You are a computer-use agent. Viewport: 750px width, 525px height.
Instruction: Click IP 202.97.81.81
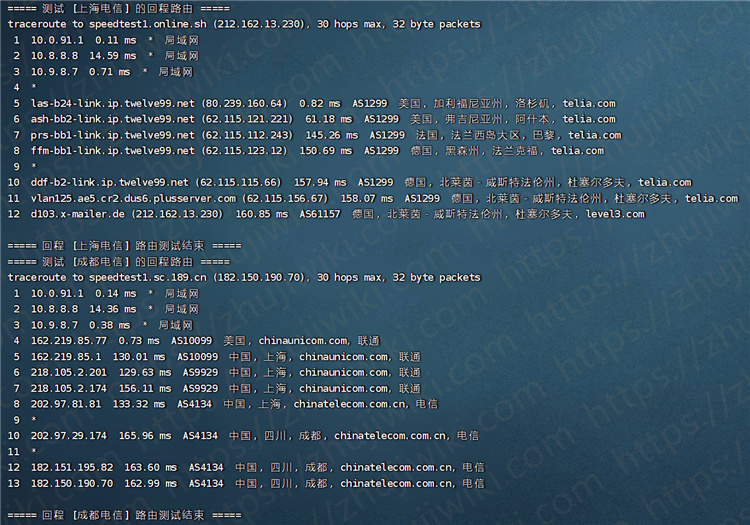[x=66, y=404]
